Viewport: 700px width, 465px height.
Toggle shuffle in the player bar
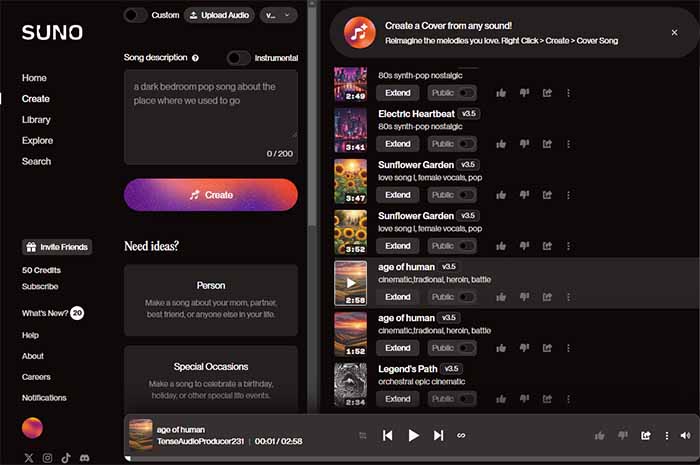click(x=362, y=436)
